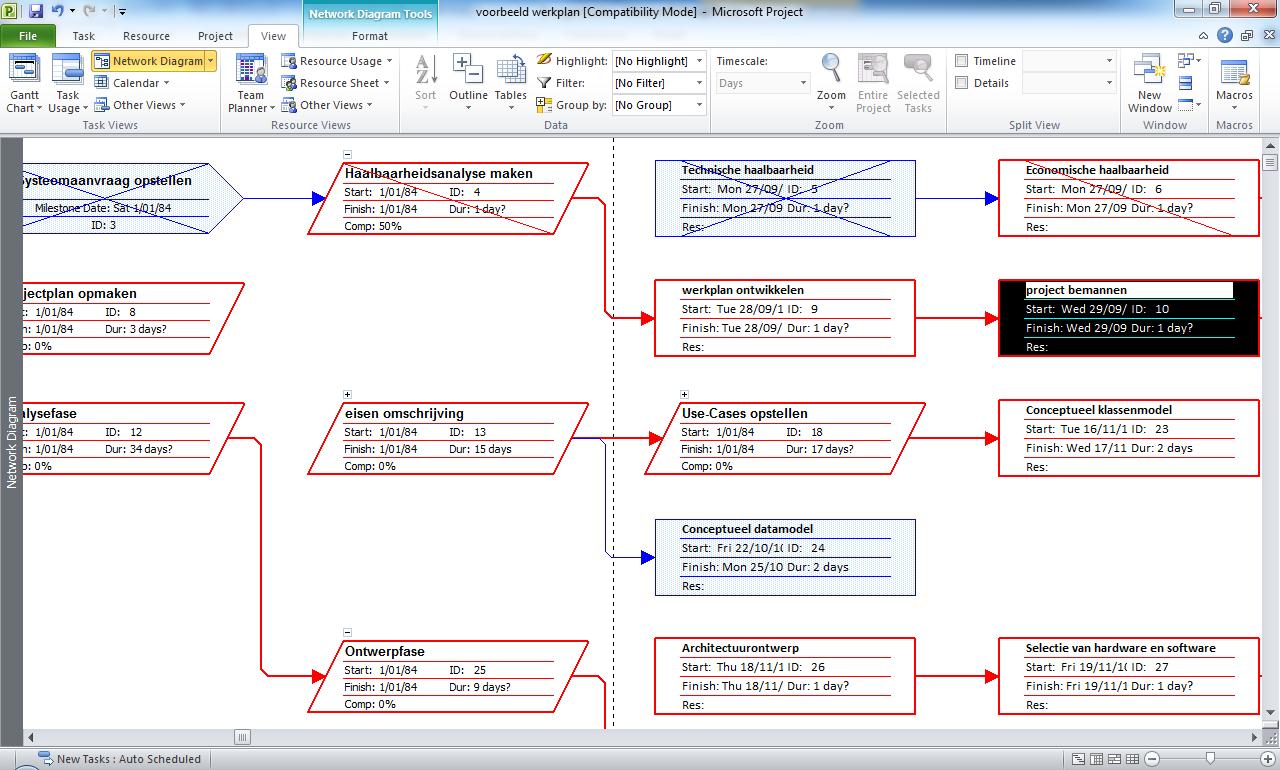
Task: Expand the Use-Cases opstellen summary node
Action: coord(684,394)
